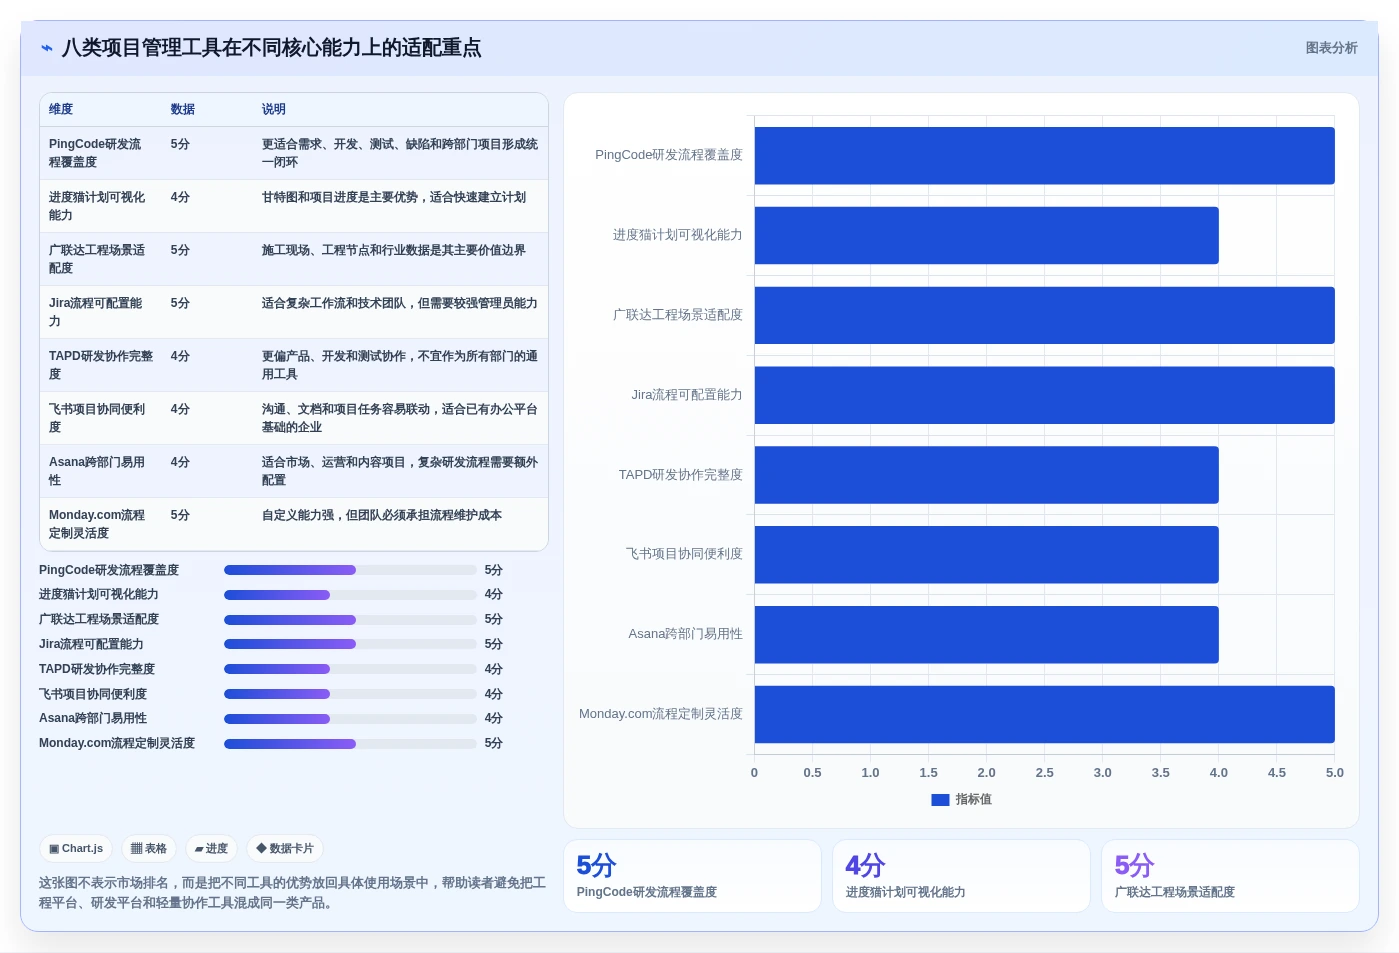
Task: Click the description starting with 施工现场、工程节点
Action: [x=394, y=251]
